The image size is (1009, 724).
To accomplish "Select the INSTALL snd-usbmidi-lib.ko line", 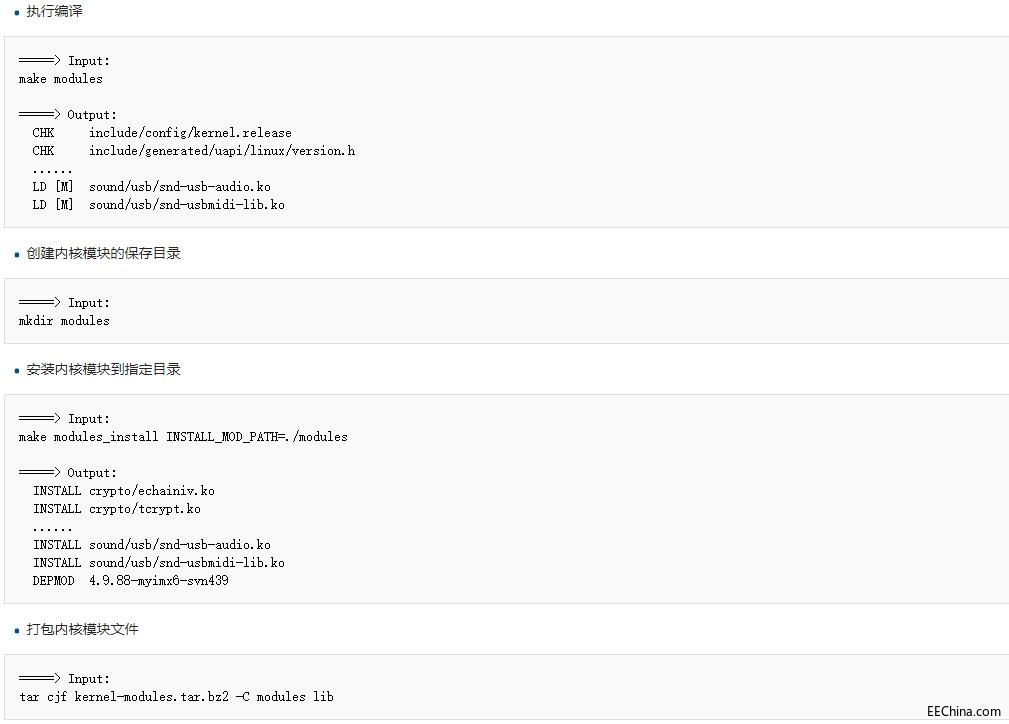I will click(158, 563).
